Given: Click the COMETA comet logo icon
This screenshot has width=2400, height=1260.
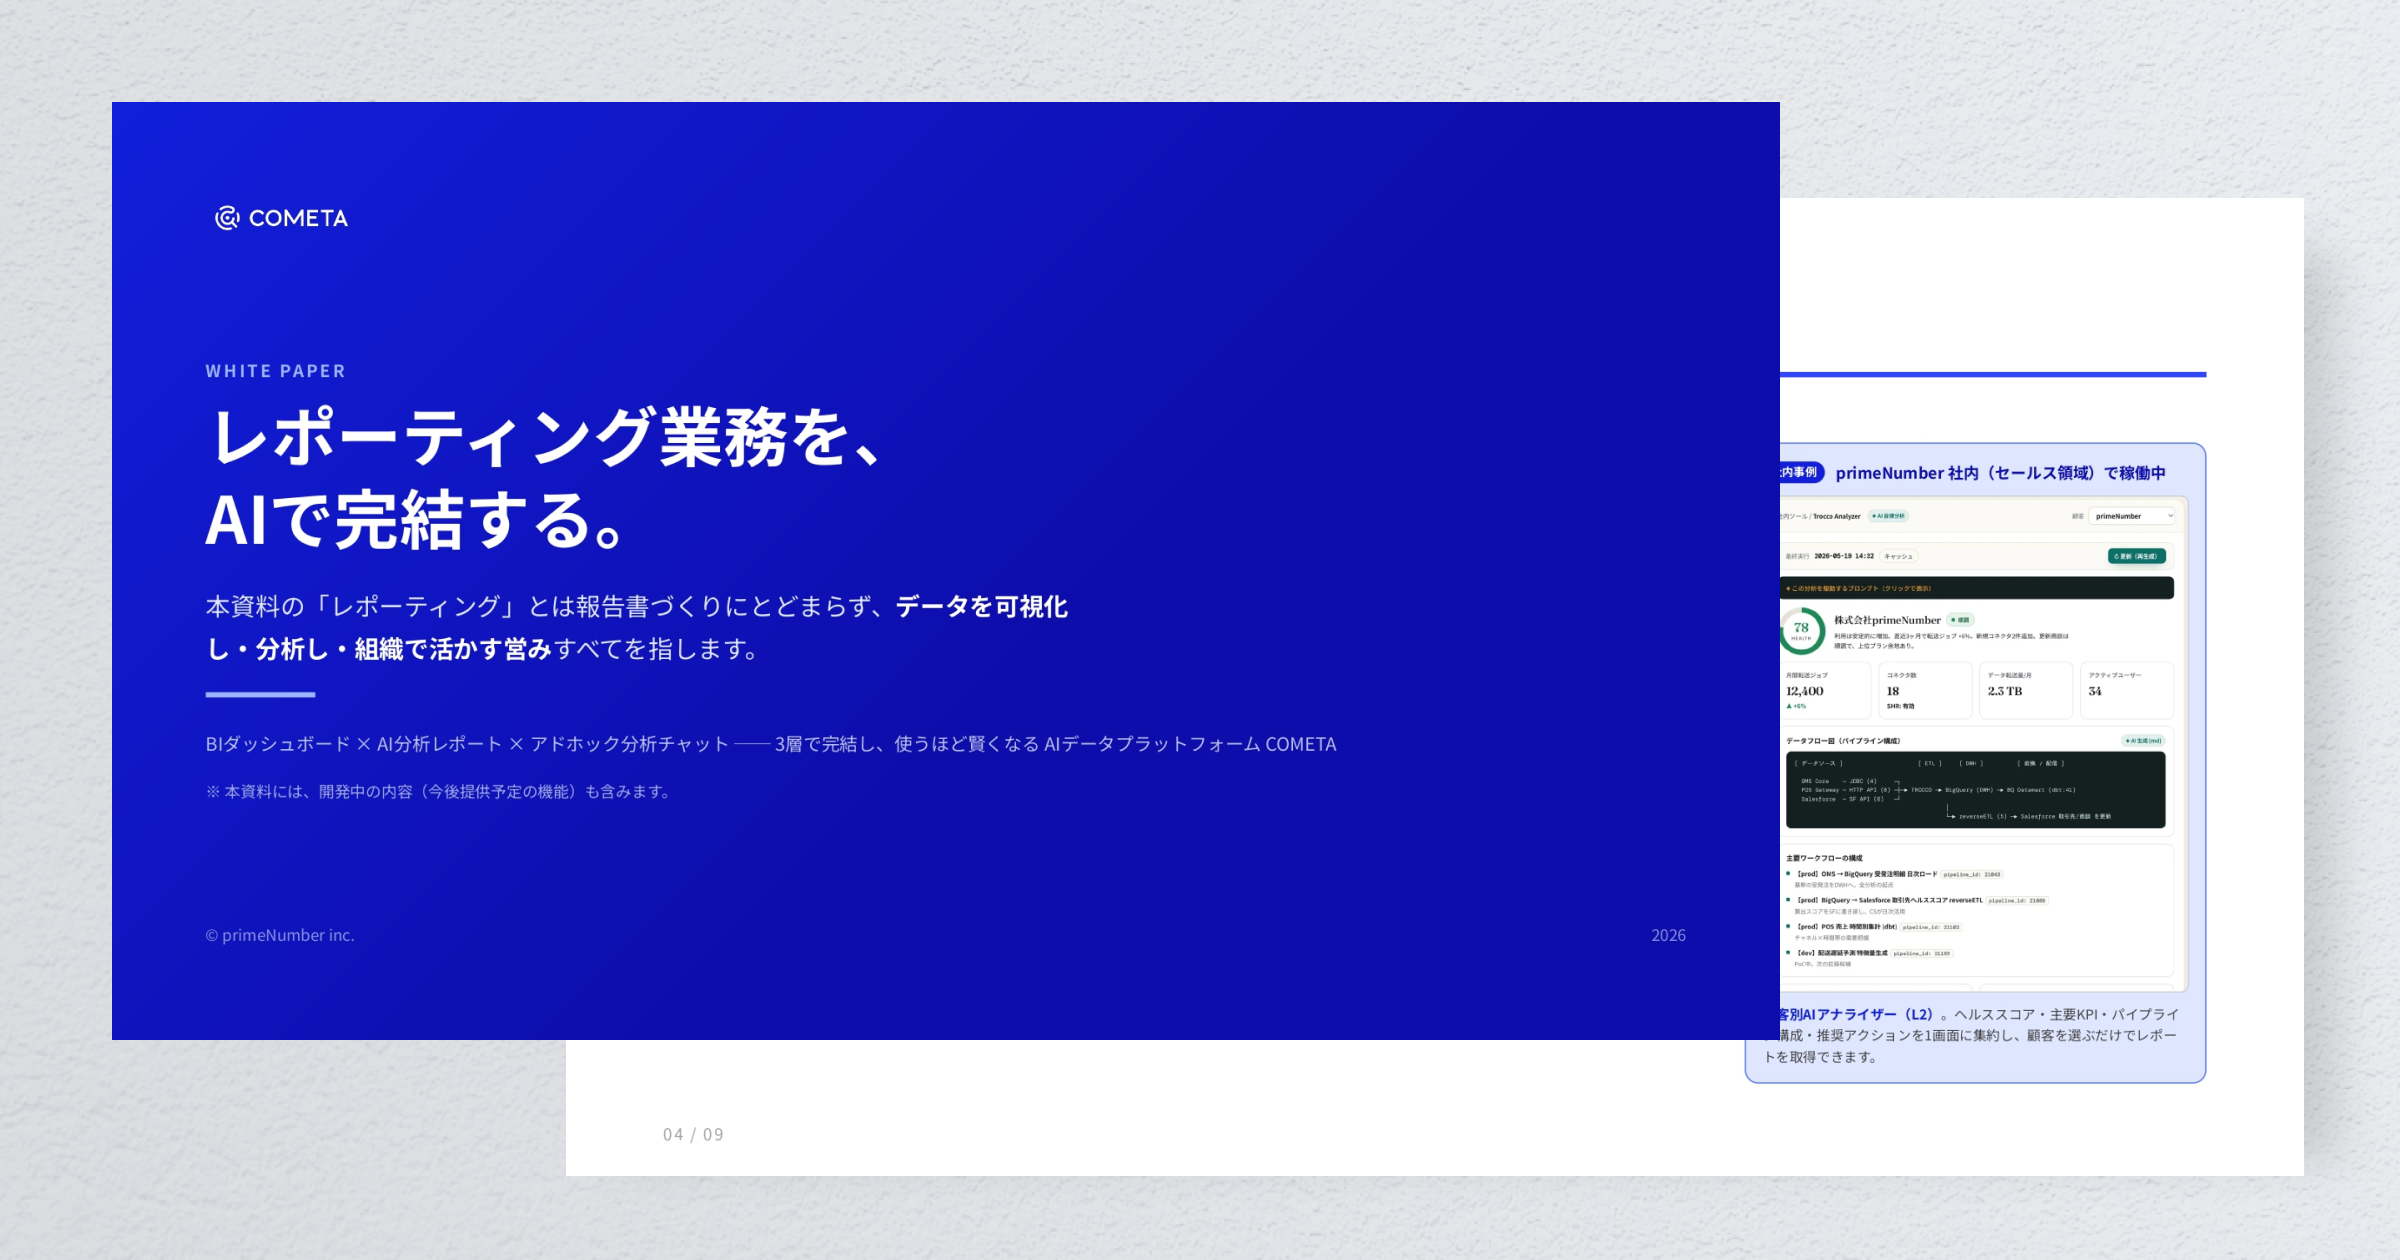Looking at the screenshot, I should [227, 218].
